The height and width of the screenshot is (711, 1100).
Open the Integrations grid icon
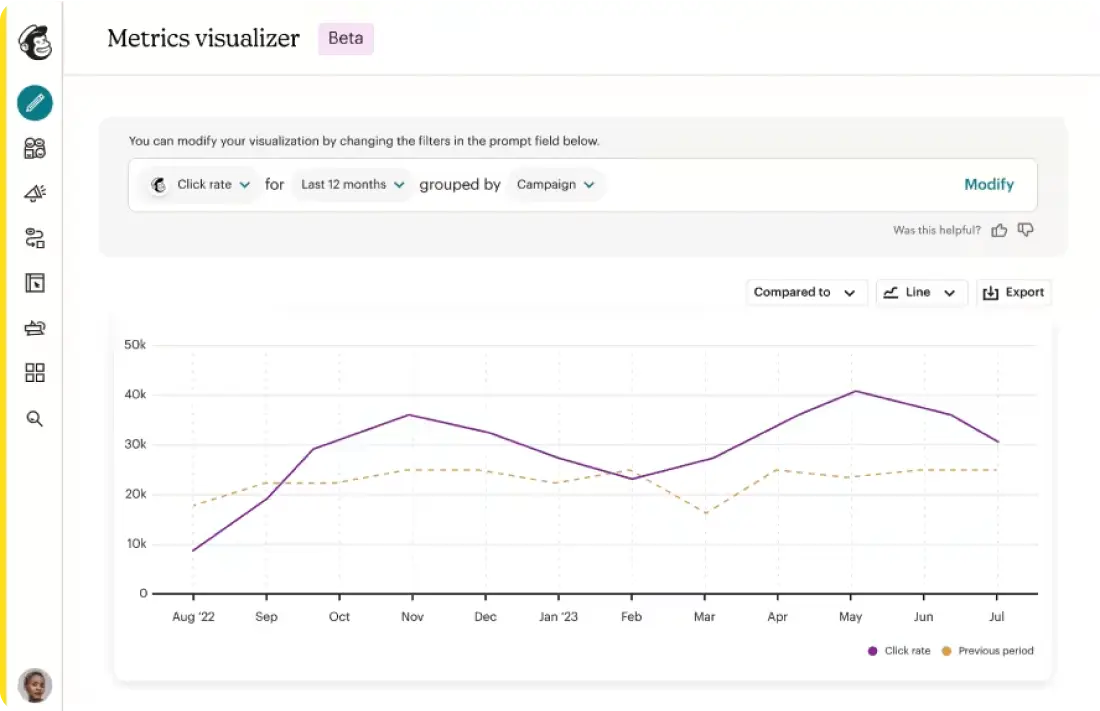pos(35,373)
